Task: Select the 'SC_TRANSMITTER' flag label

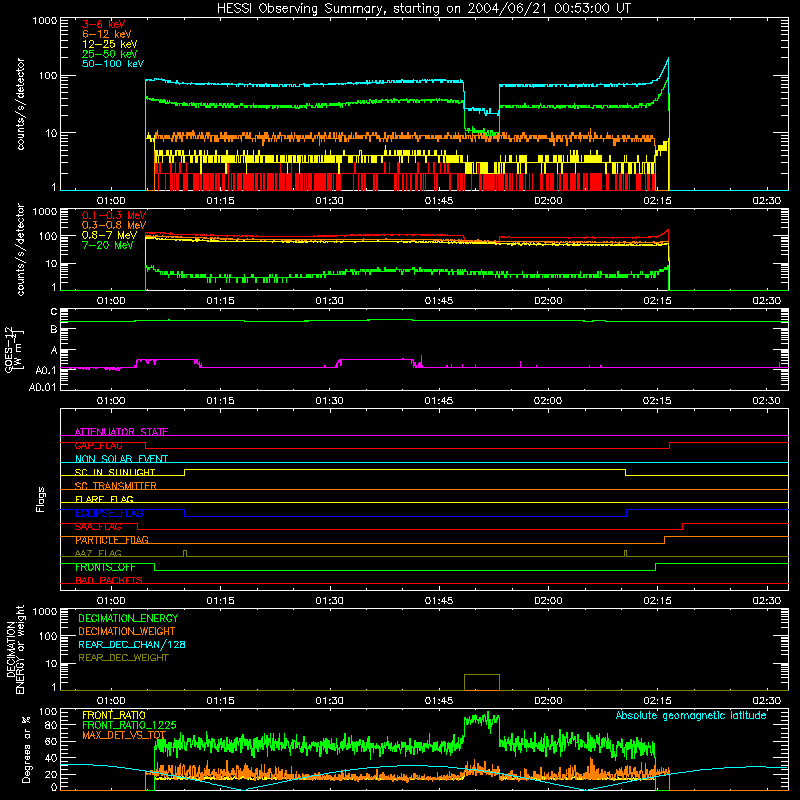Action: (x=115, y=486)
